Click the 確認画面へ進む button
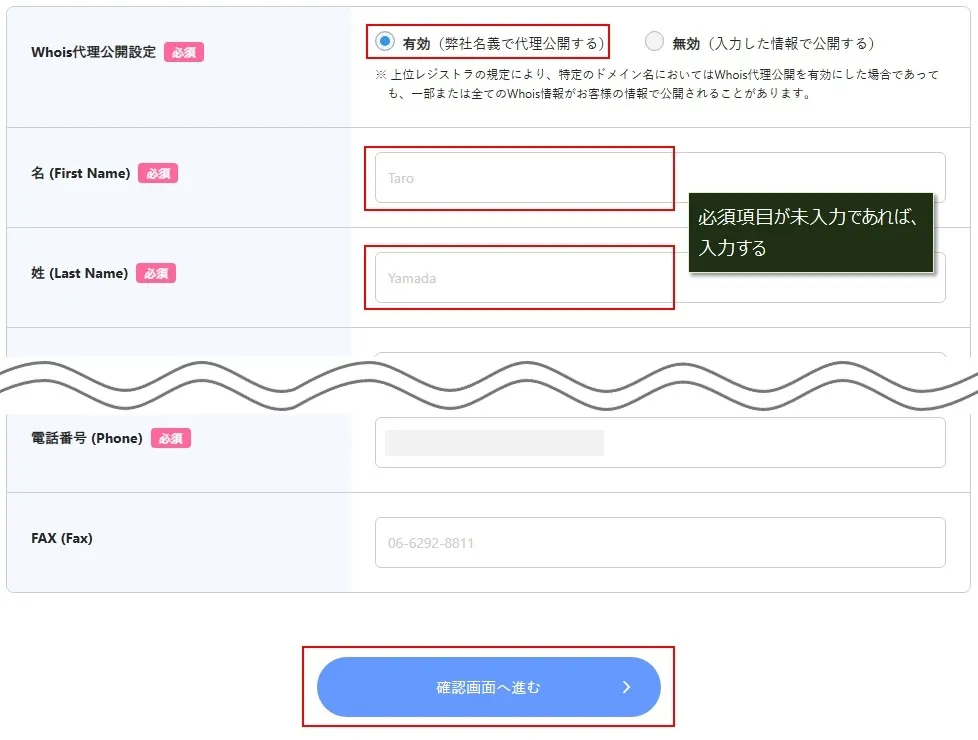Image resolution: width=978 pixels, height=740 pixels. 488,687
